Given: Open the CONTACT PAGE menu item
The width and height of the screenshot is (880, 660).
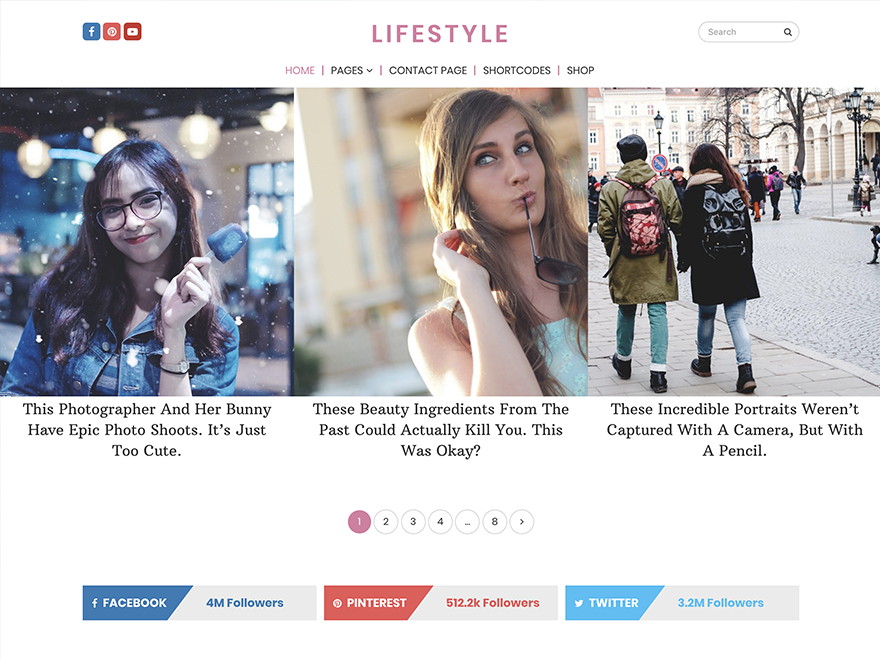Looking at the screenshot, I should pos(428,70).
